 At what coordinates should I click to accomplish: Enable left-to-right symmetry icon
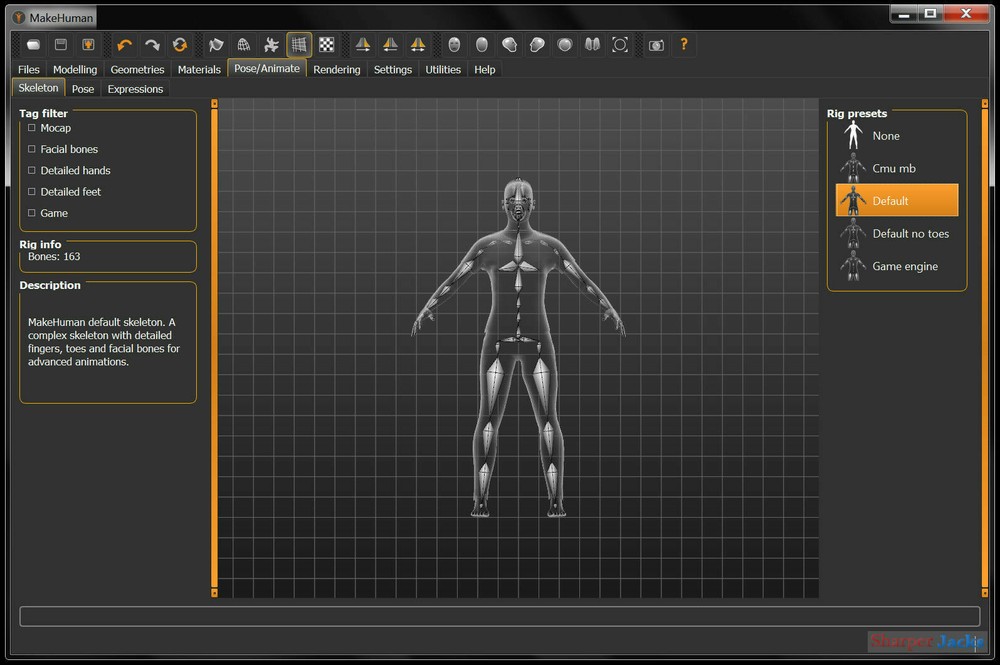click(x=363, y=45)
